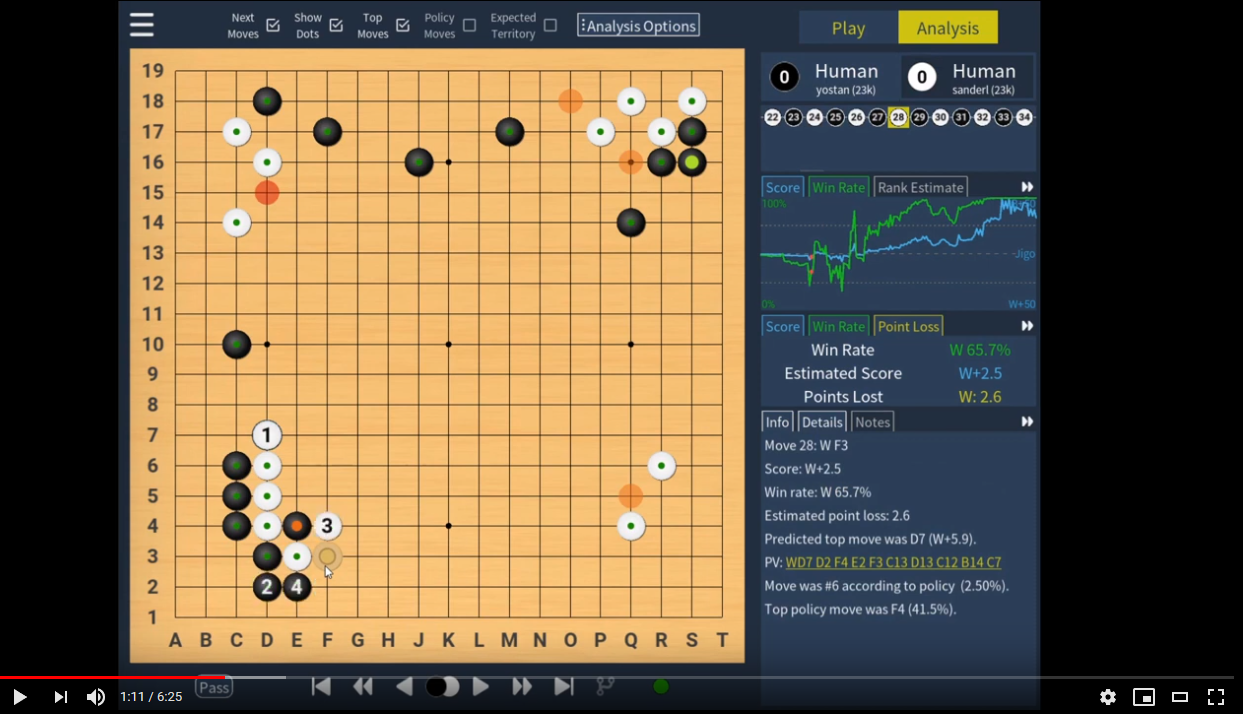This screenshot has width=1243, height=714.
Task: Uncheck the Top Moves checkbox
Action: pyautogui.click(x=403, y=25)
